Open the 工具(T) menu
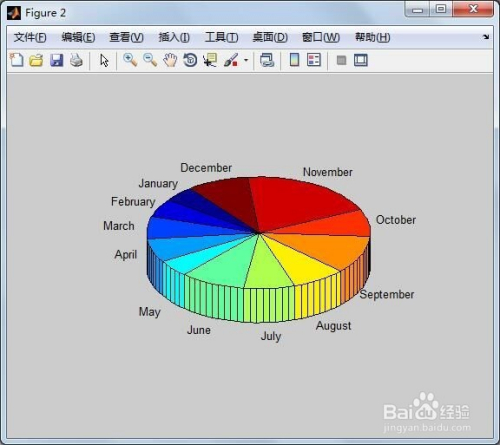 pyautogui.click(x=222, y=37)
